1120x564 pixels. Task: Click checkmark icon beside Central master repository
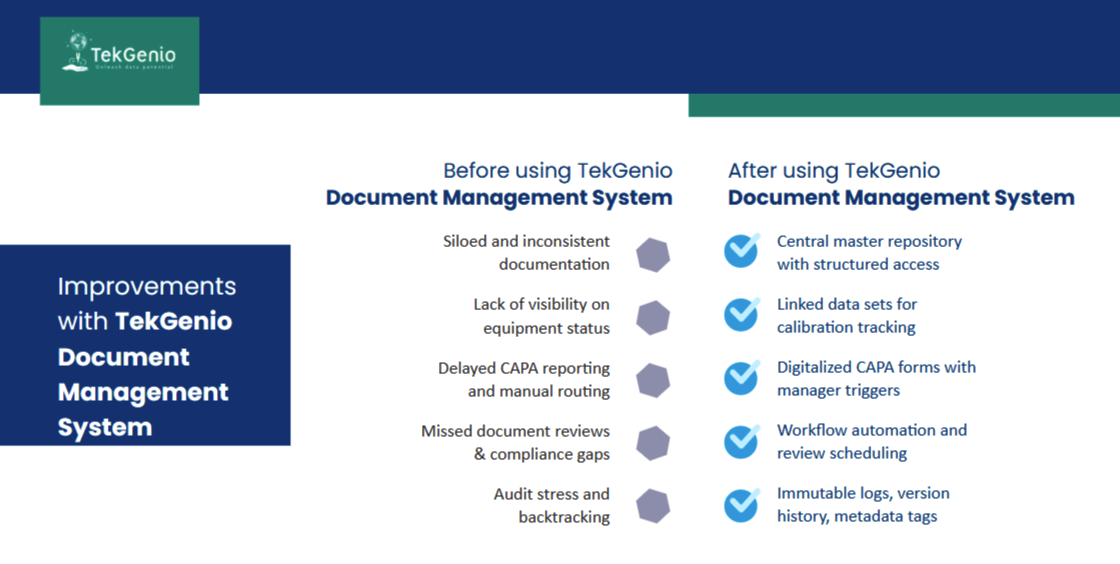[742, 251]
